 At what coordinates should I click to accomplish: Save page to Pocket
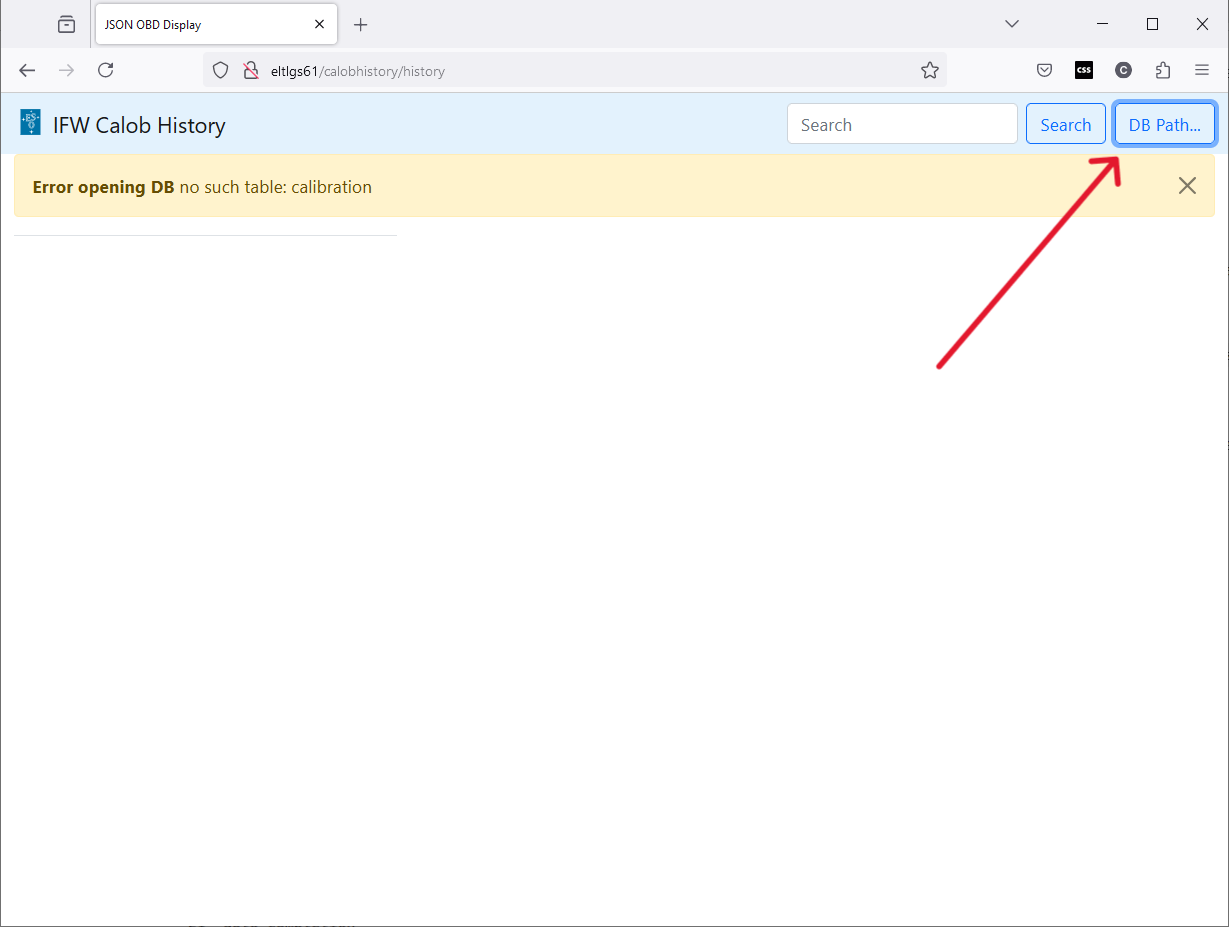coord(1044,70)
